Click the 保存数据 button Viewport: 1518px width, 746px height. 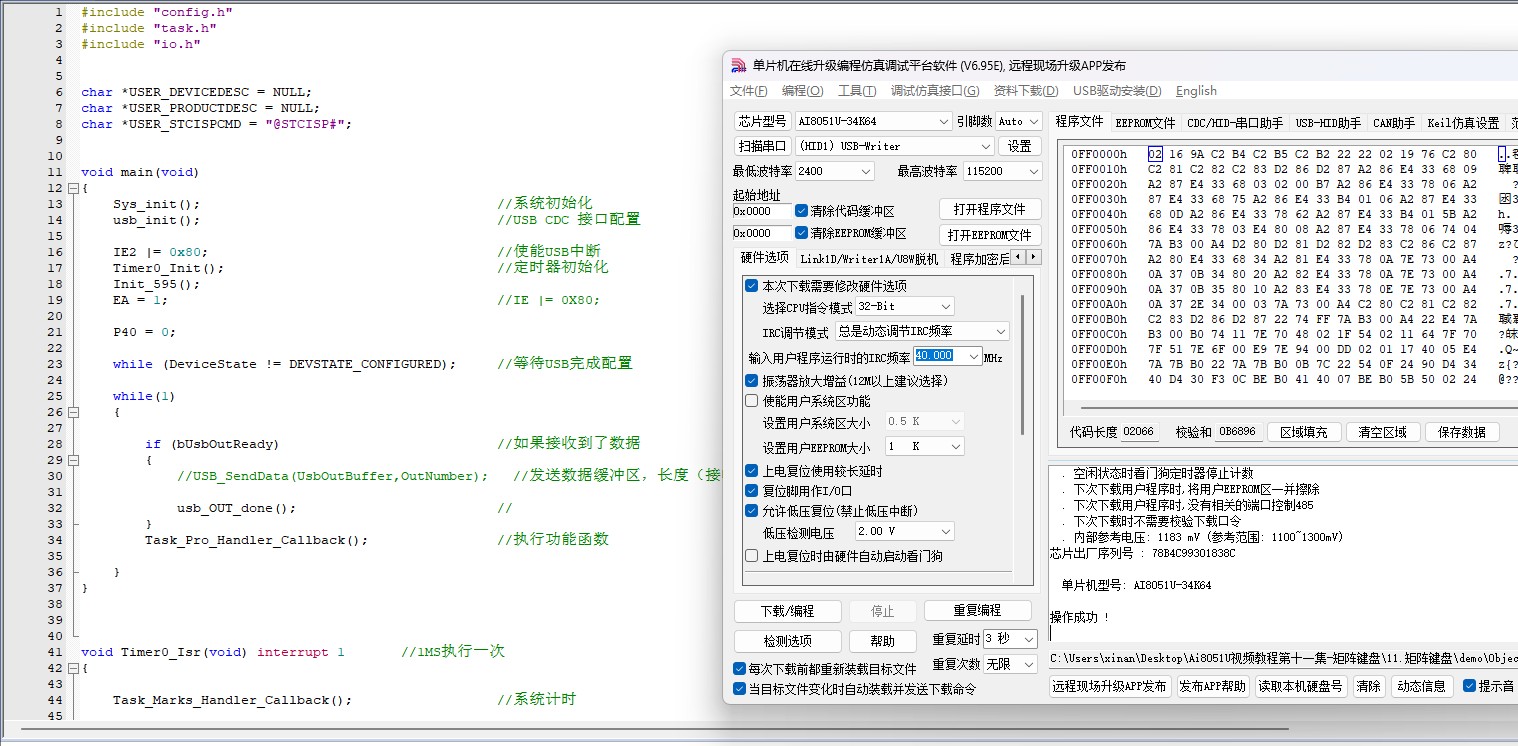click(1462, 432)
